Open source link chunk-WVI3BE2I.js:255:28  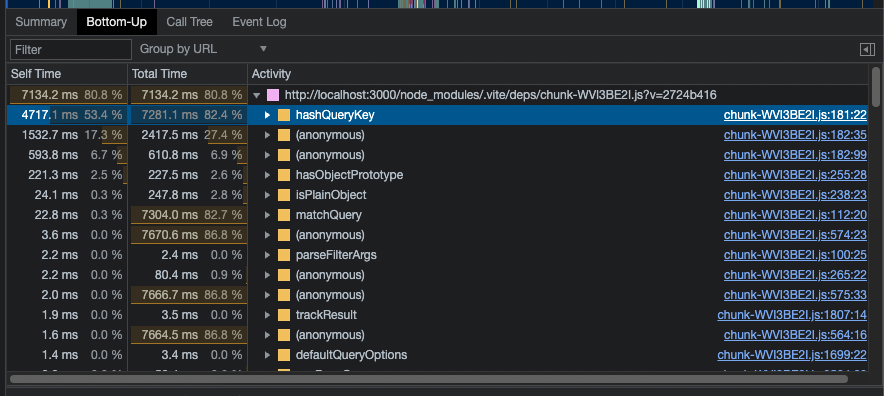pyautogui.click(x=795, y=175)
